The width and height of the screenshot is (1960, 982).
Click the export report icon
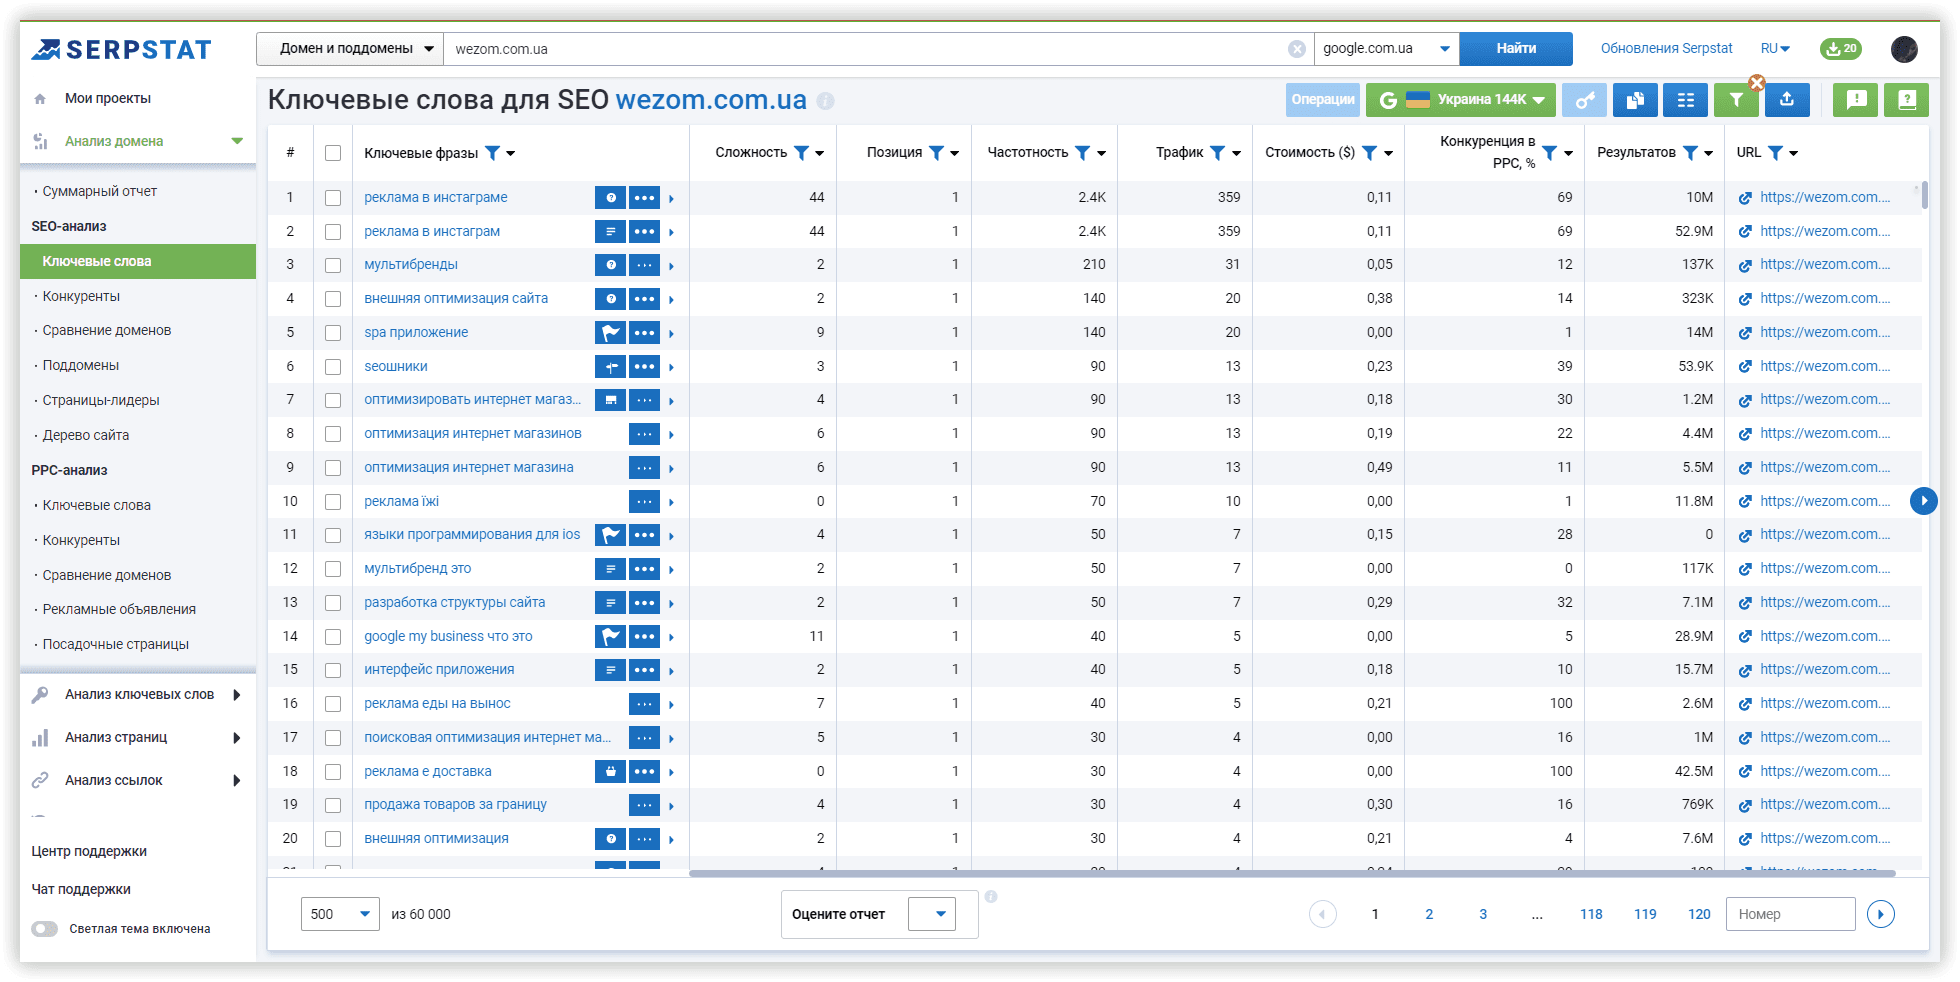coord(1787,100)
